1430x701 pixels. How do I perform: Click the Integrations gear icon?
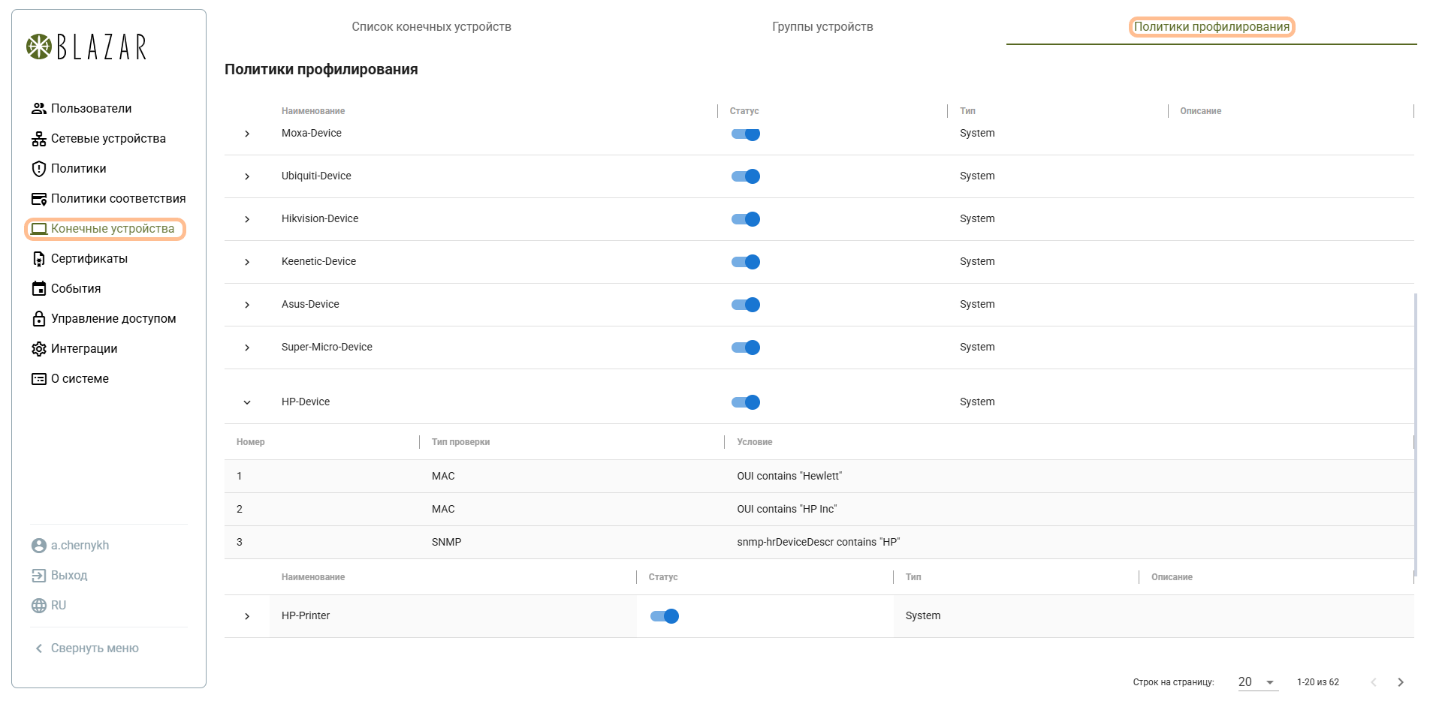pos(39,349)
